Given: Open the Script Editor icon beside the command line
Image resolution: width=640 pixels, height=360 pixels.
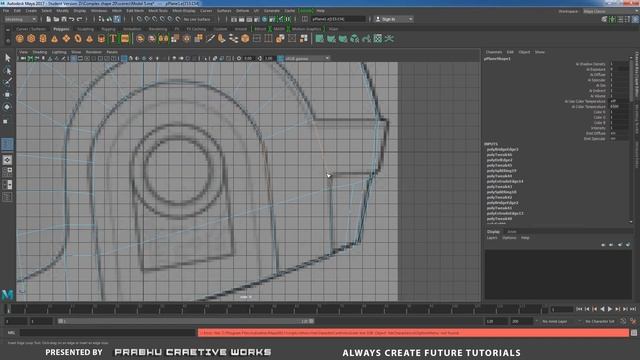Looking at the screenshot, I should 634,333.
